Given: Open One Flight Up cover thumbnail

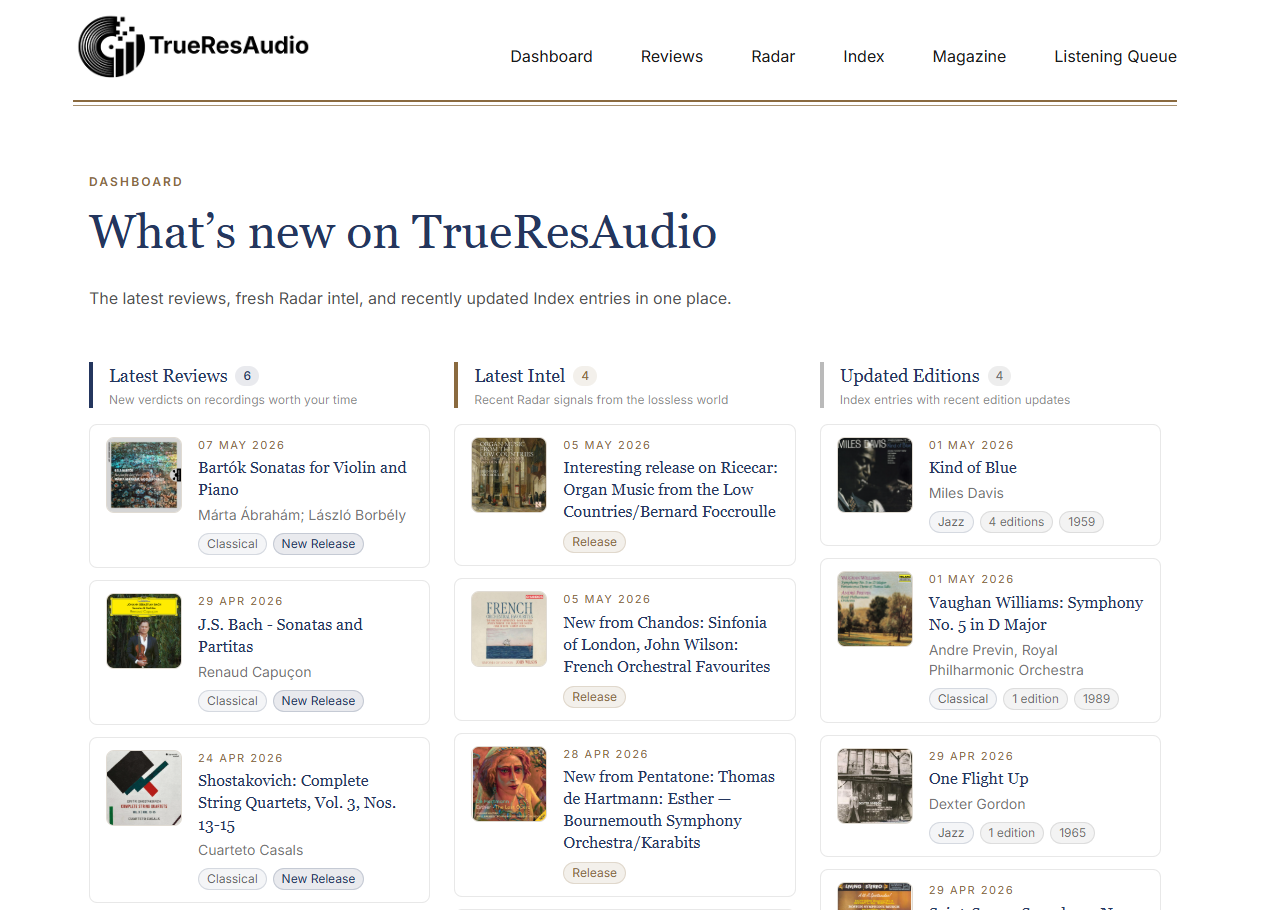Looking at the screenshot, I should pyautogui.click(x=875, y=786).
